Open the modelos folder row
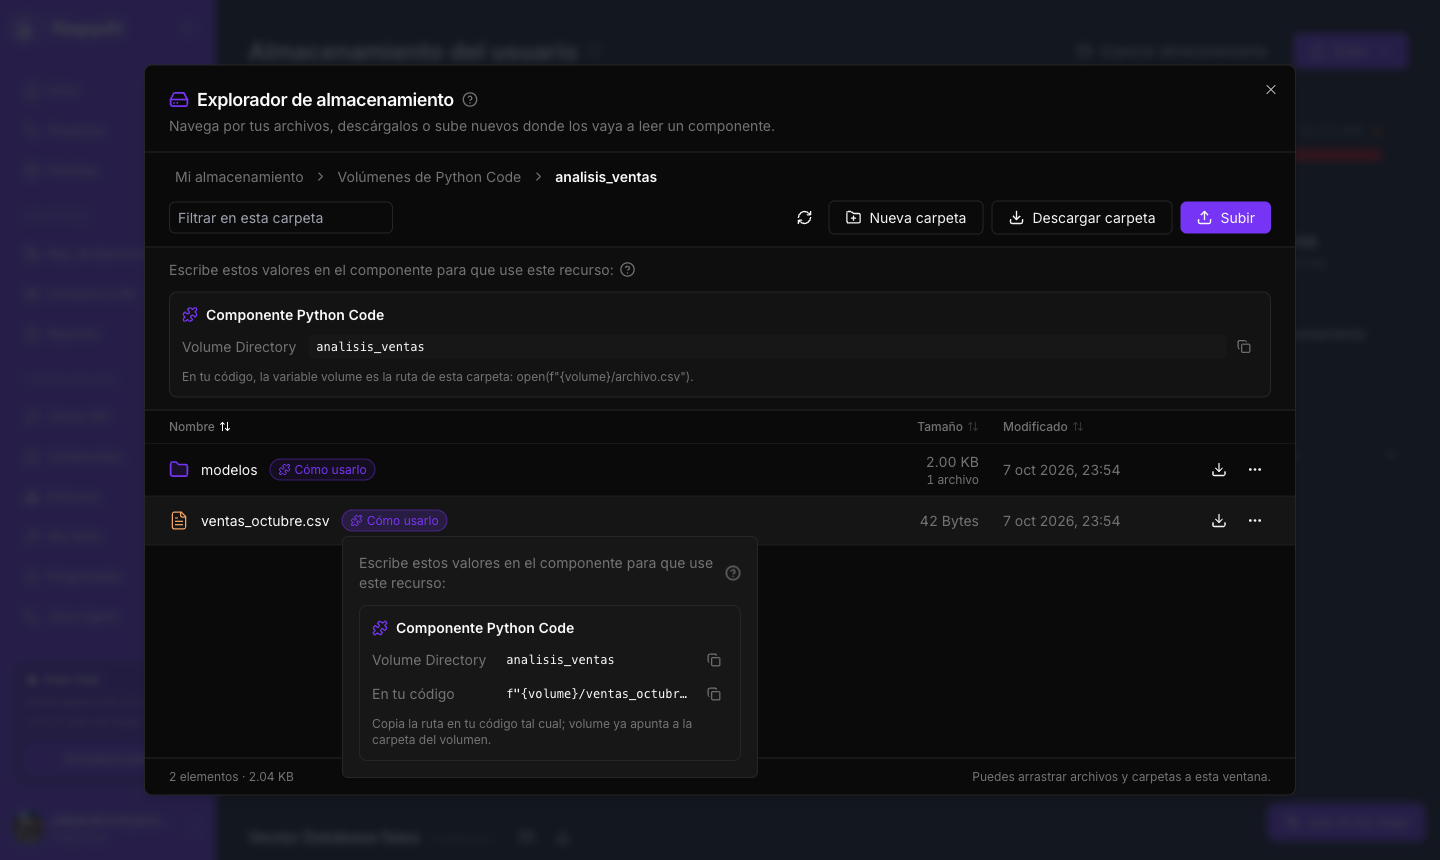The width and height of the screenshot is (1440, 860). 720,470
